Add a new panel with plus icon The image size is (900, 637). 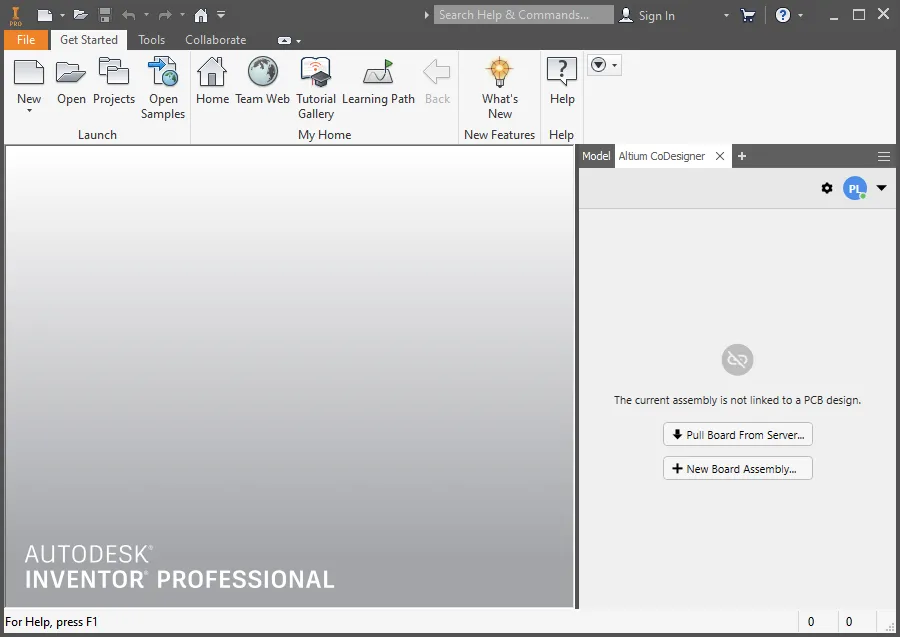742,156
